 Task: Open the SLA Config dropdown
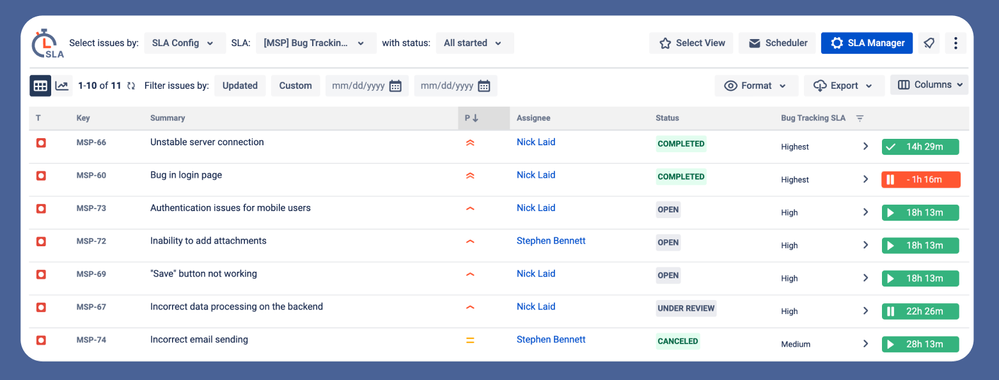coord(185,43)
